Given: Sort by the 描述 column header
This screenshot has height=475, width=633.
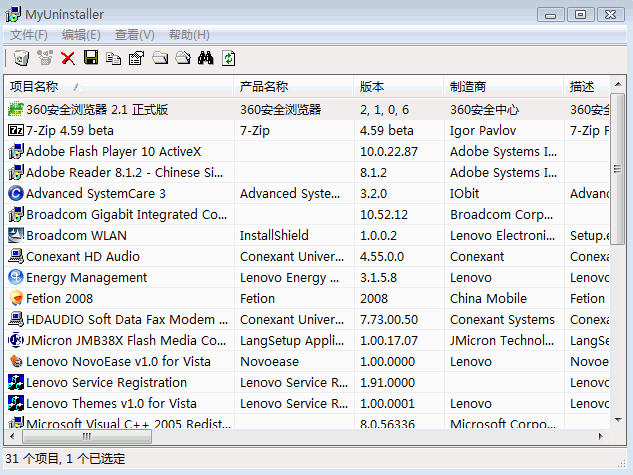Looking at the screenshot, I should point(587,86).
